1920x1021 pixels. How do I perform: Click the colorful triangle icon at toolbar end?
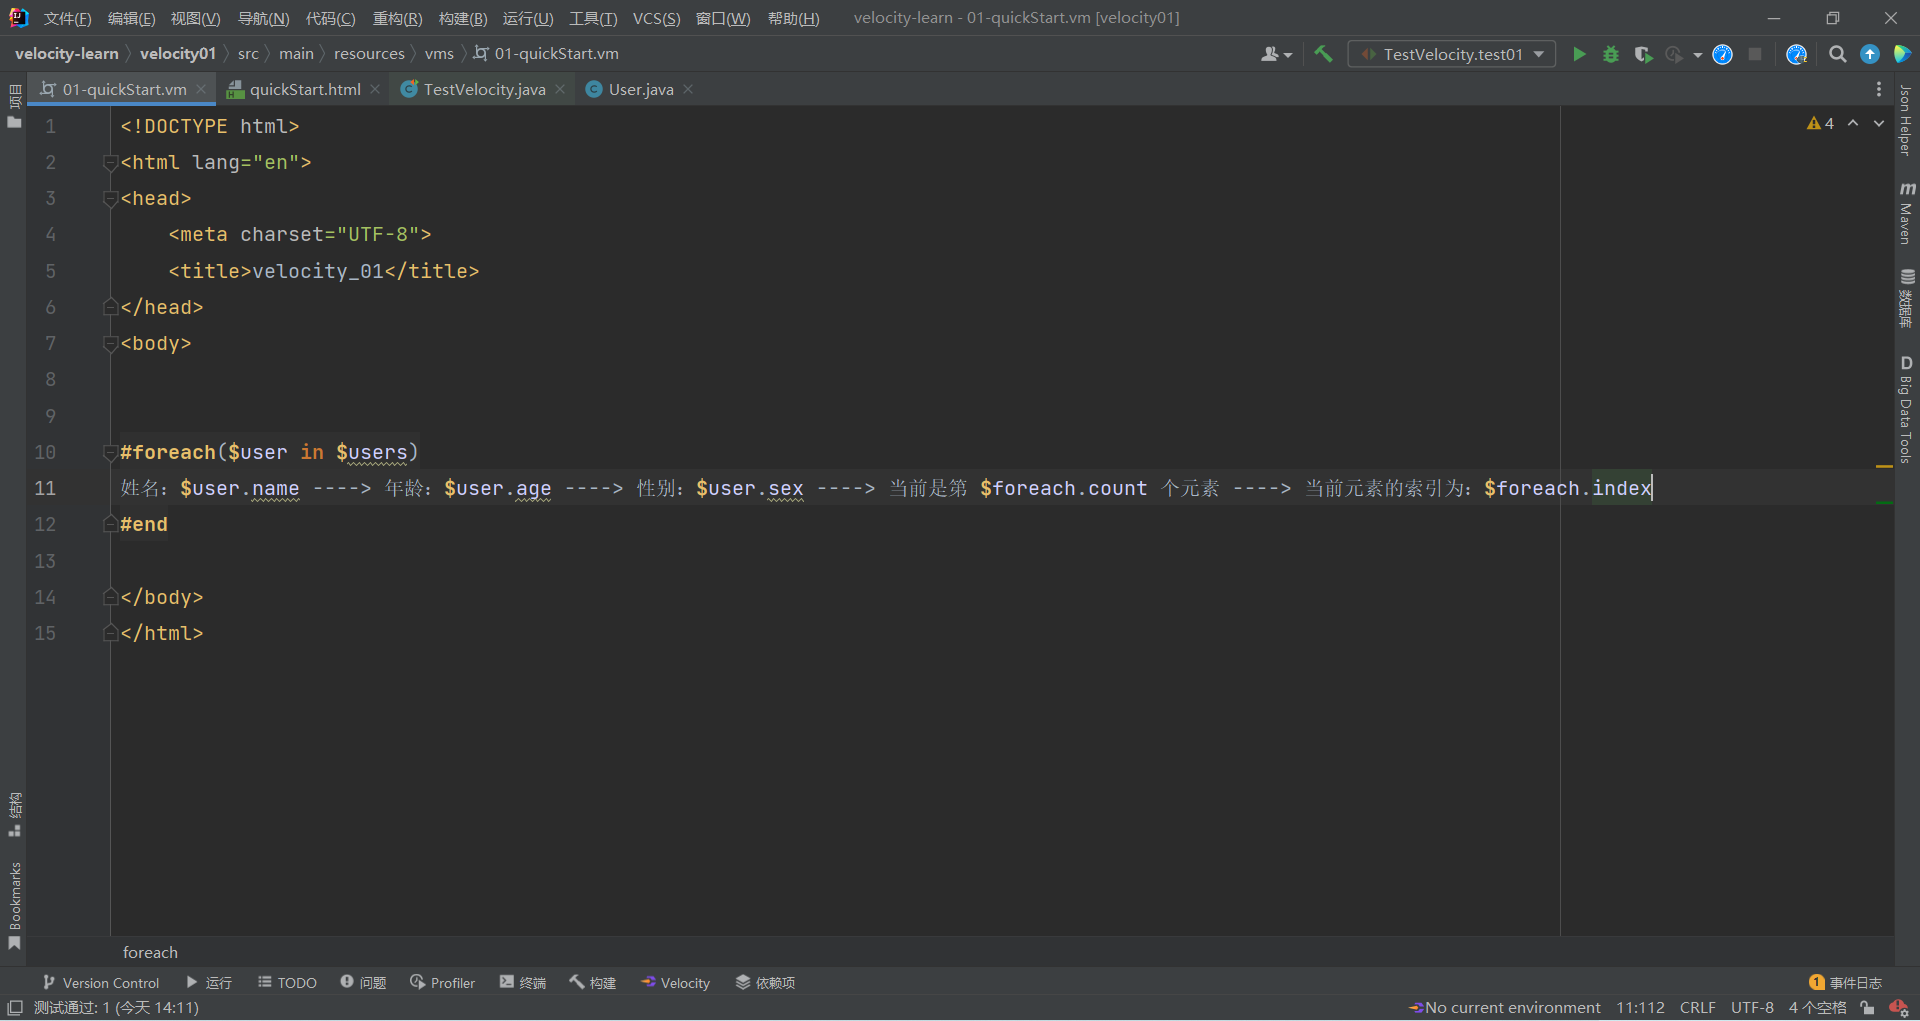[1901, 54]
